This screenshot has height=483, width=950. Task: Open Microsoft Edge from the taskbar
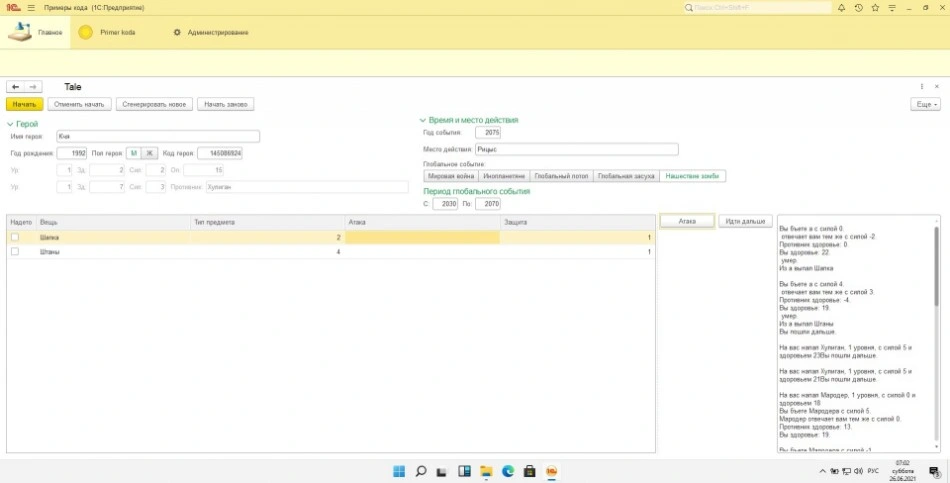(x=507, y=471)
